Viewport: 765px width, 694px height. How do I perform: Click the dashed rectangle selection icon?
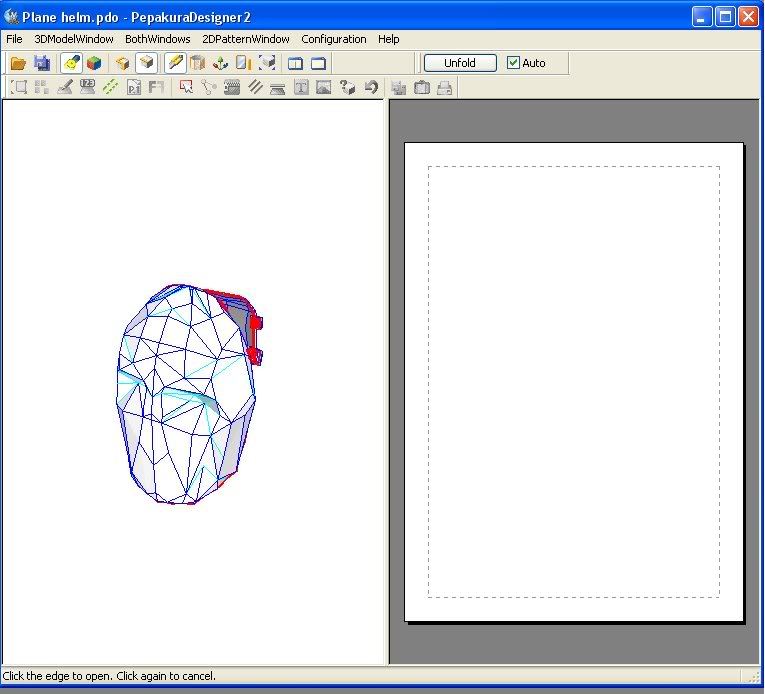(x=19, y=87)
